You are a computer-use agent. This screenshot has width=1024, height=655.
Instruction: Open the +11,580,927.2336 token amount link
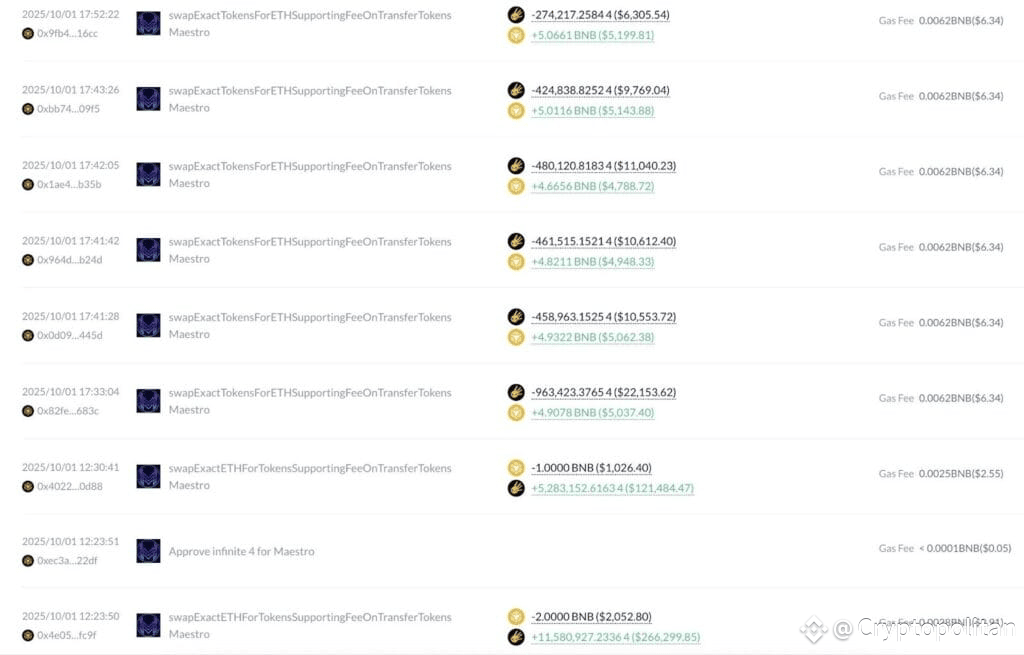615,637
